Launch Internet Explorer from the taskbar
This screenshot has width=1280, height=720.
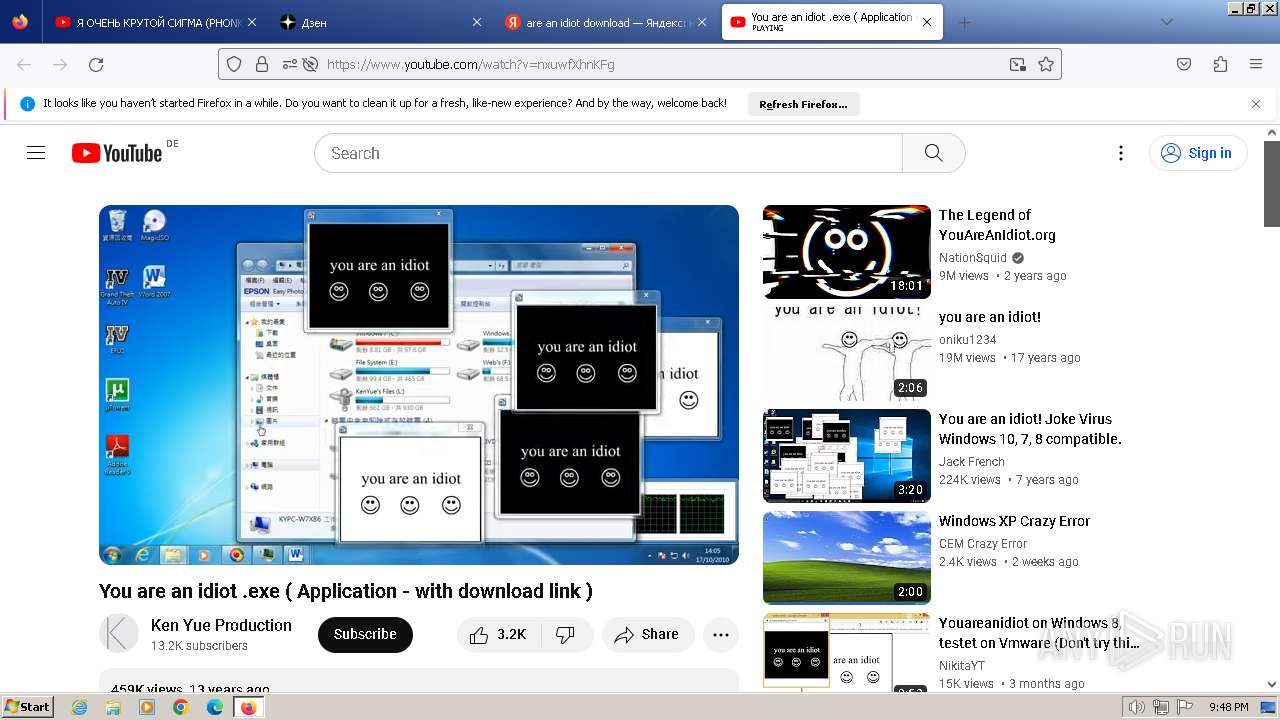tap(80, 707)
